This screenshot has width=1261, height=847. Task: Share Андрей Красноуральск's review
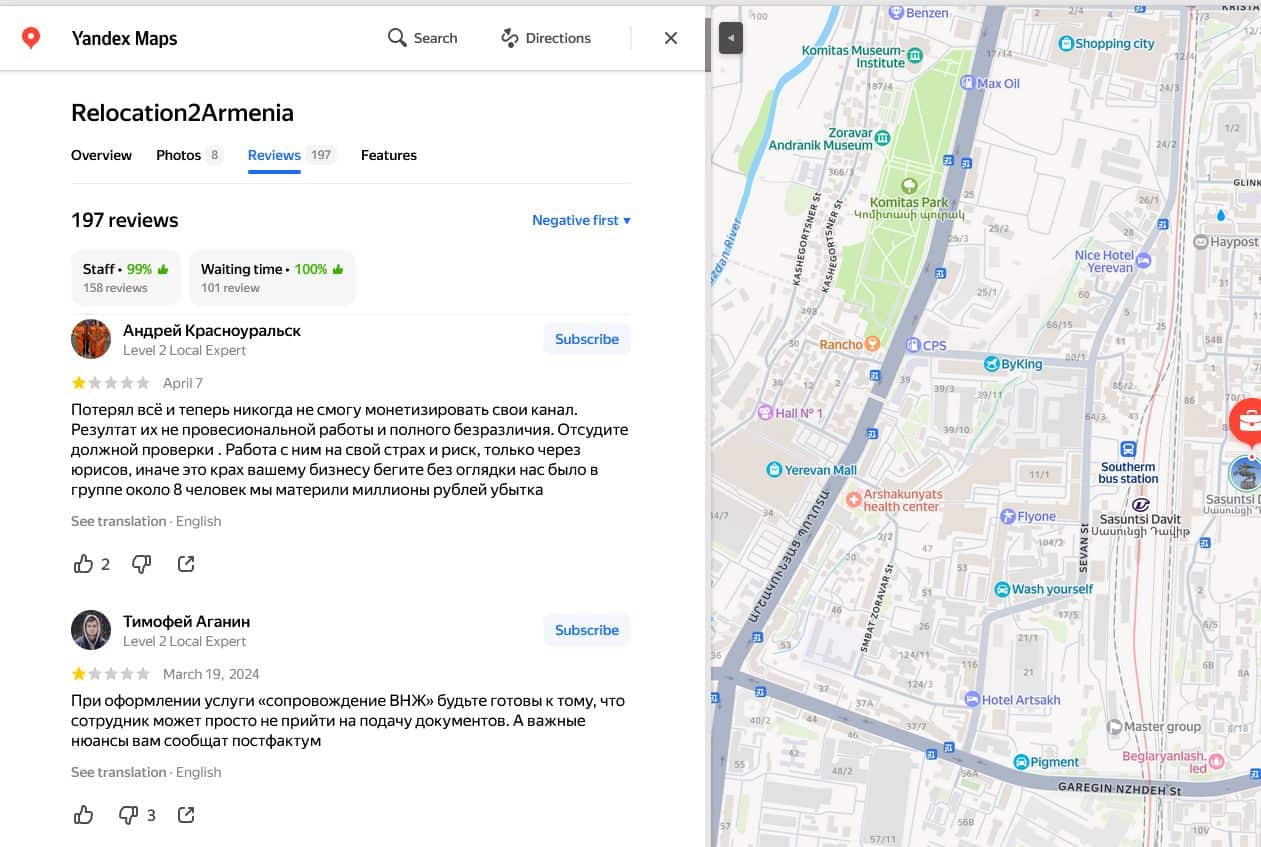[x=186, y=564]
